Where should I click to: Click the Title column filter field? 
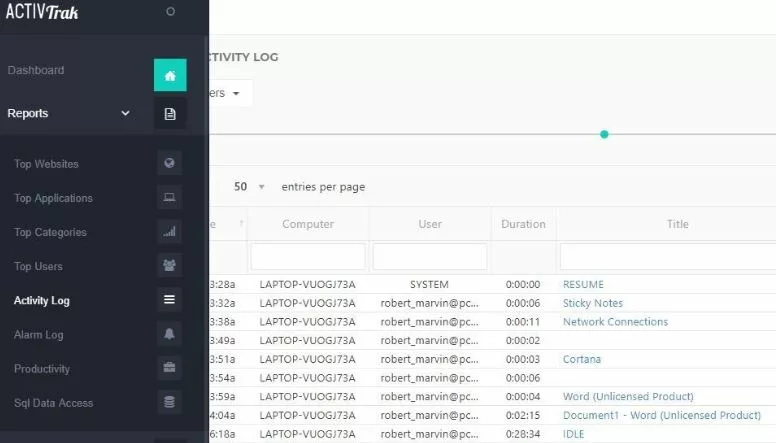pos(668,256)
